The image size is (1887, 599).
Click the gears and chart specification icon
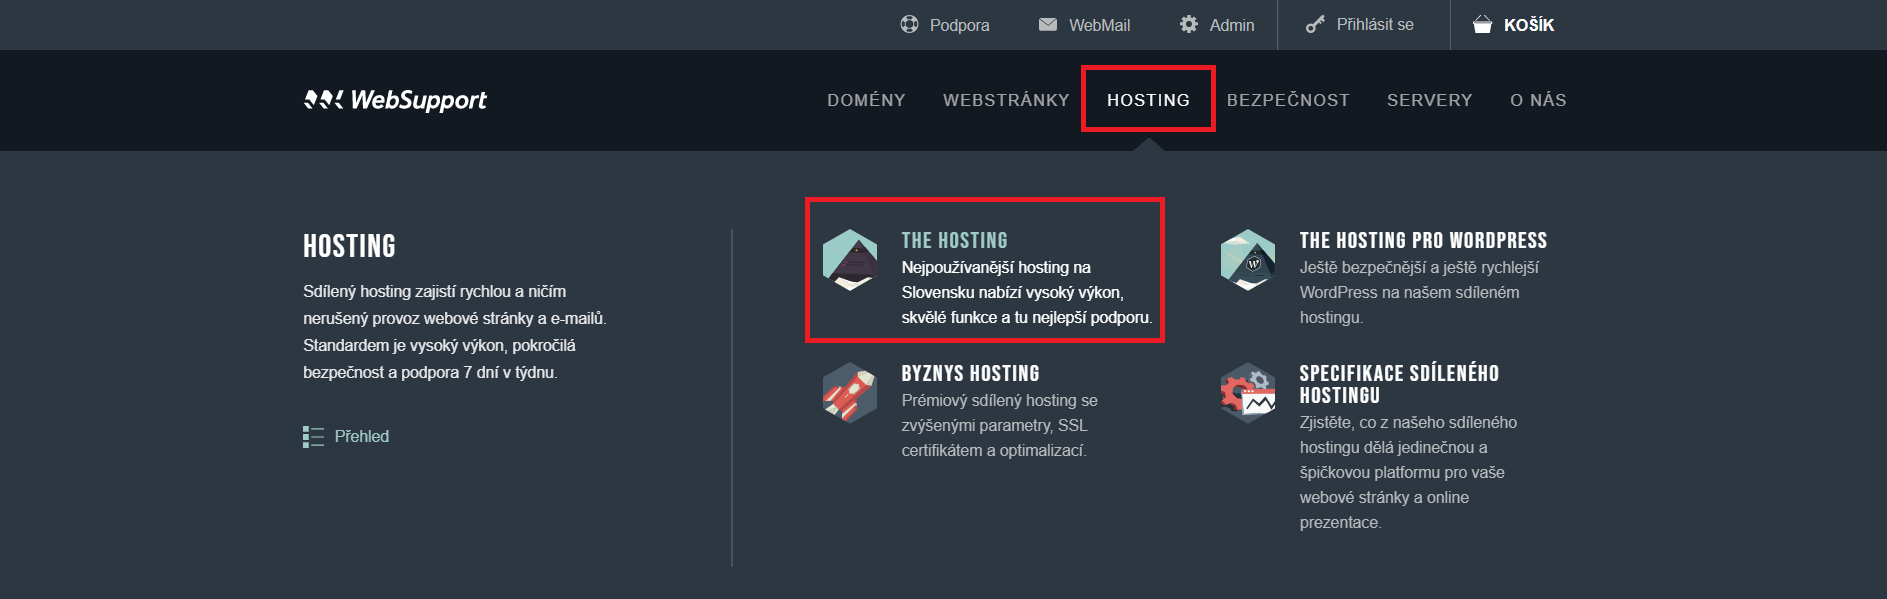[x=1248, y=393]
